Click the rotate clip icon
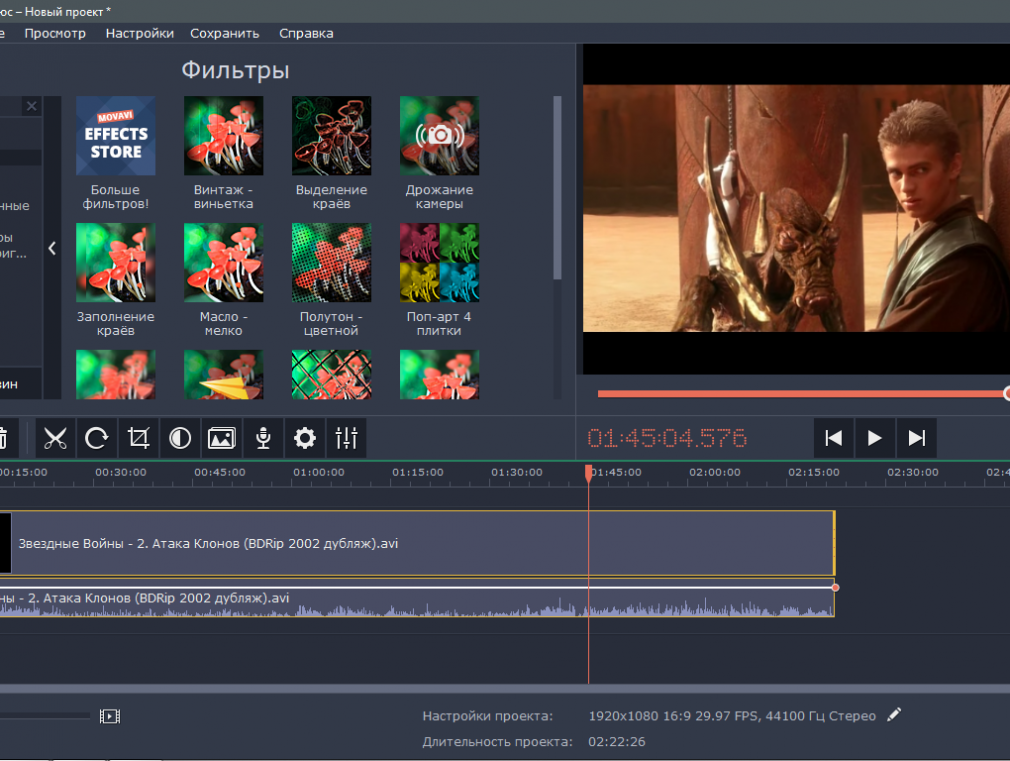This screenshot has height=761, width=1010. (x=97, y=439)
